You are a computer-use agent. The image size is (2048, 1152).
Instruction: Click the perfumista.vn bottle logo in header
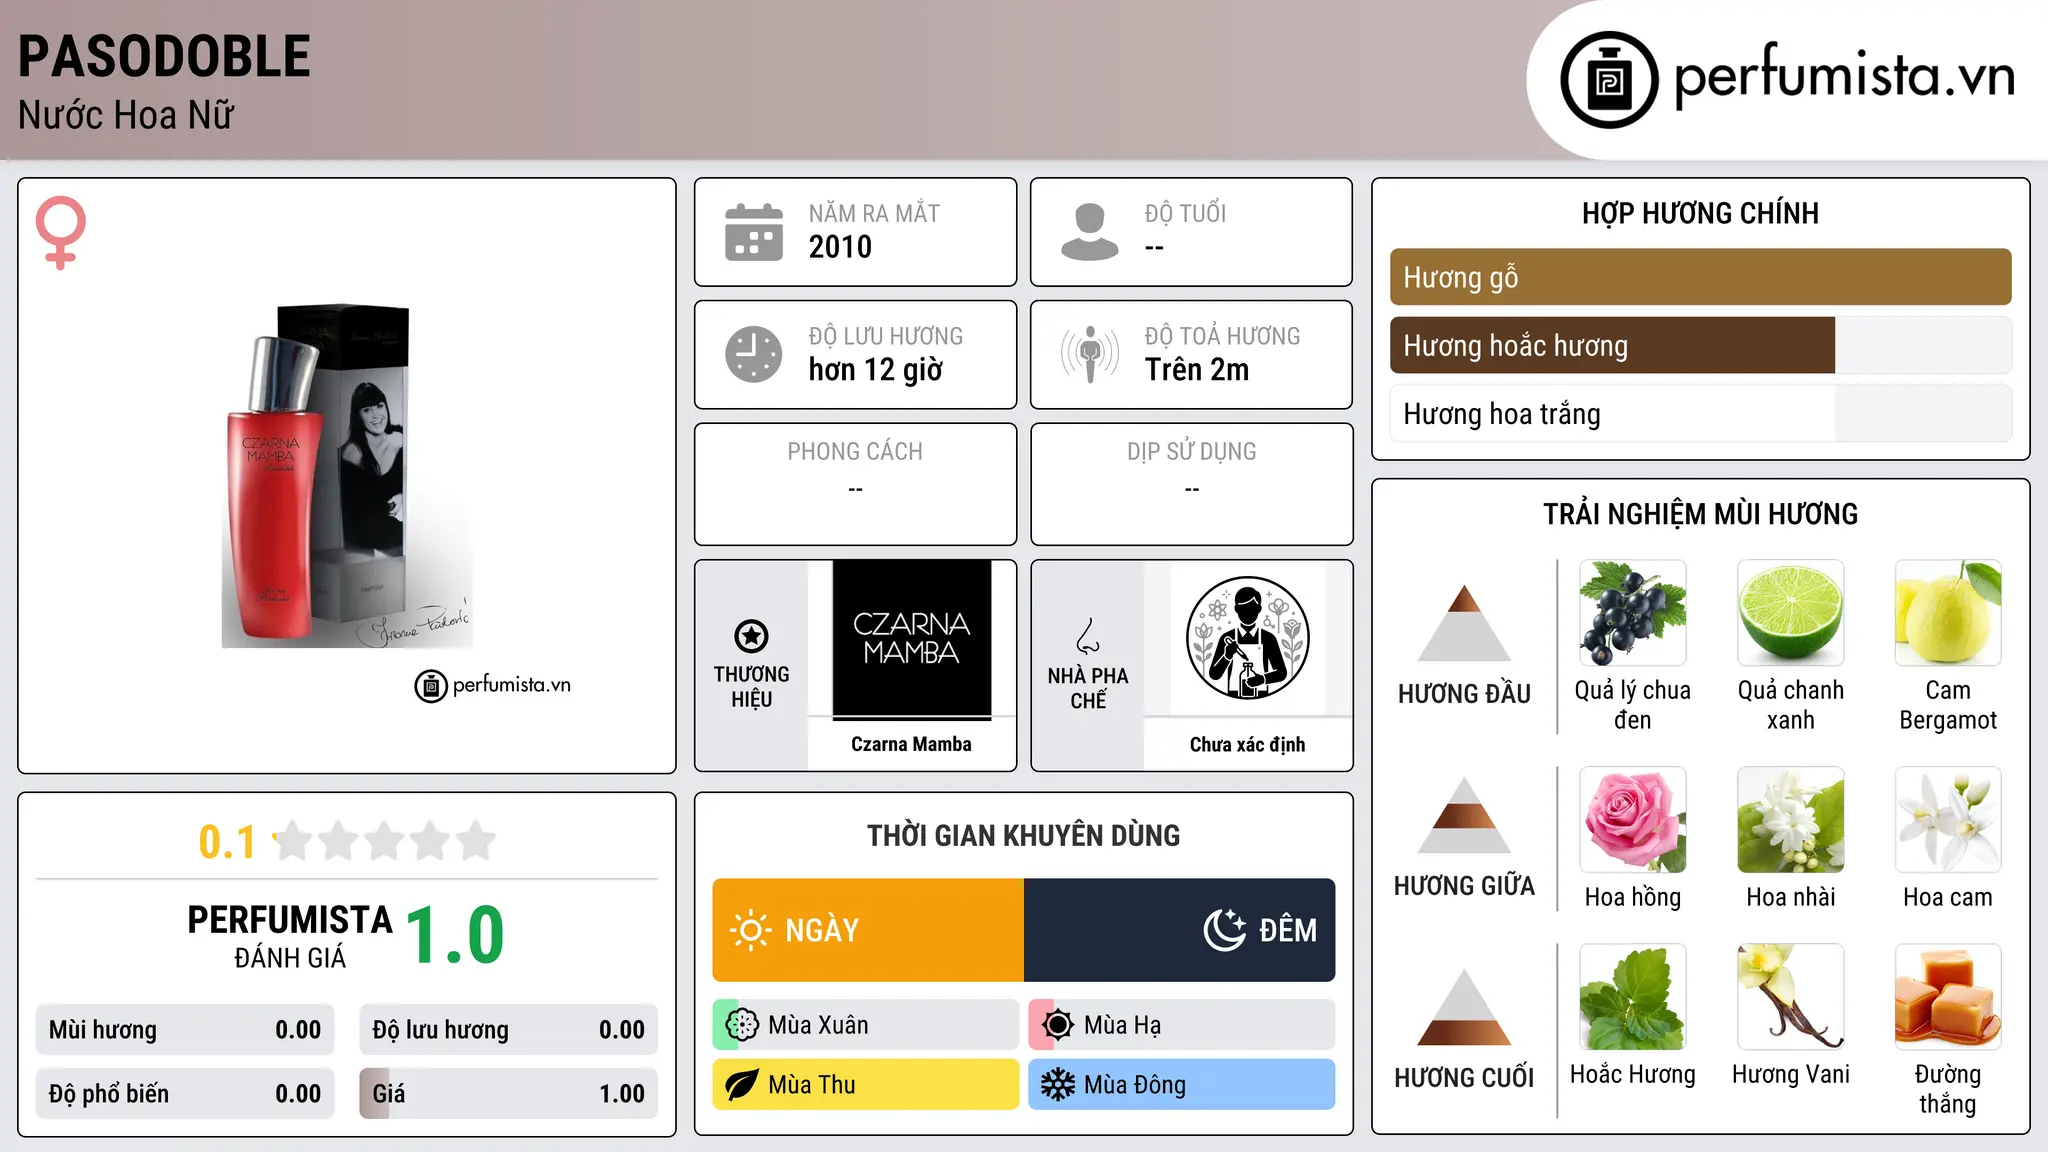[1609, 80]
